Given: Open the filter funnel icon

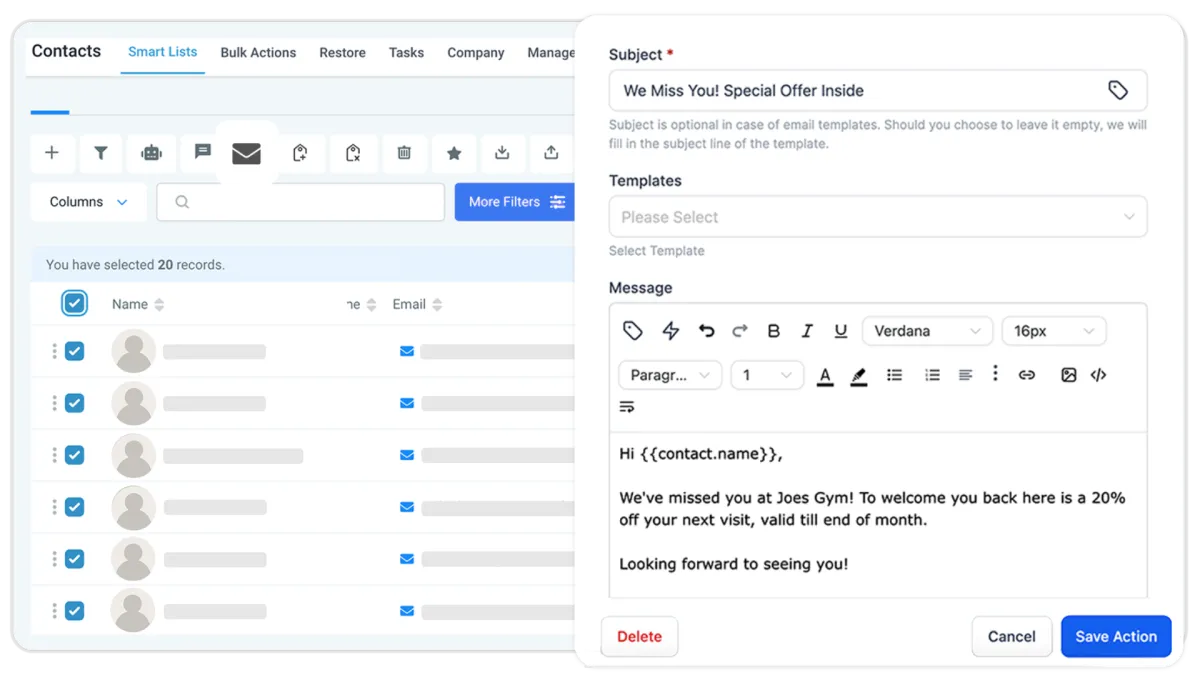Looking at the screenshot, I should pyautogui.click(x=101, y=153).
